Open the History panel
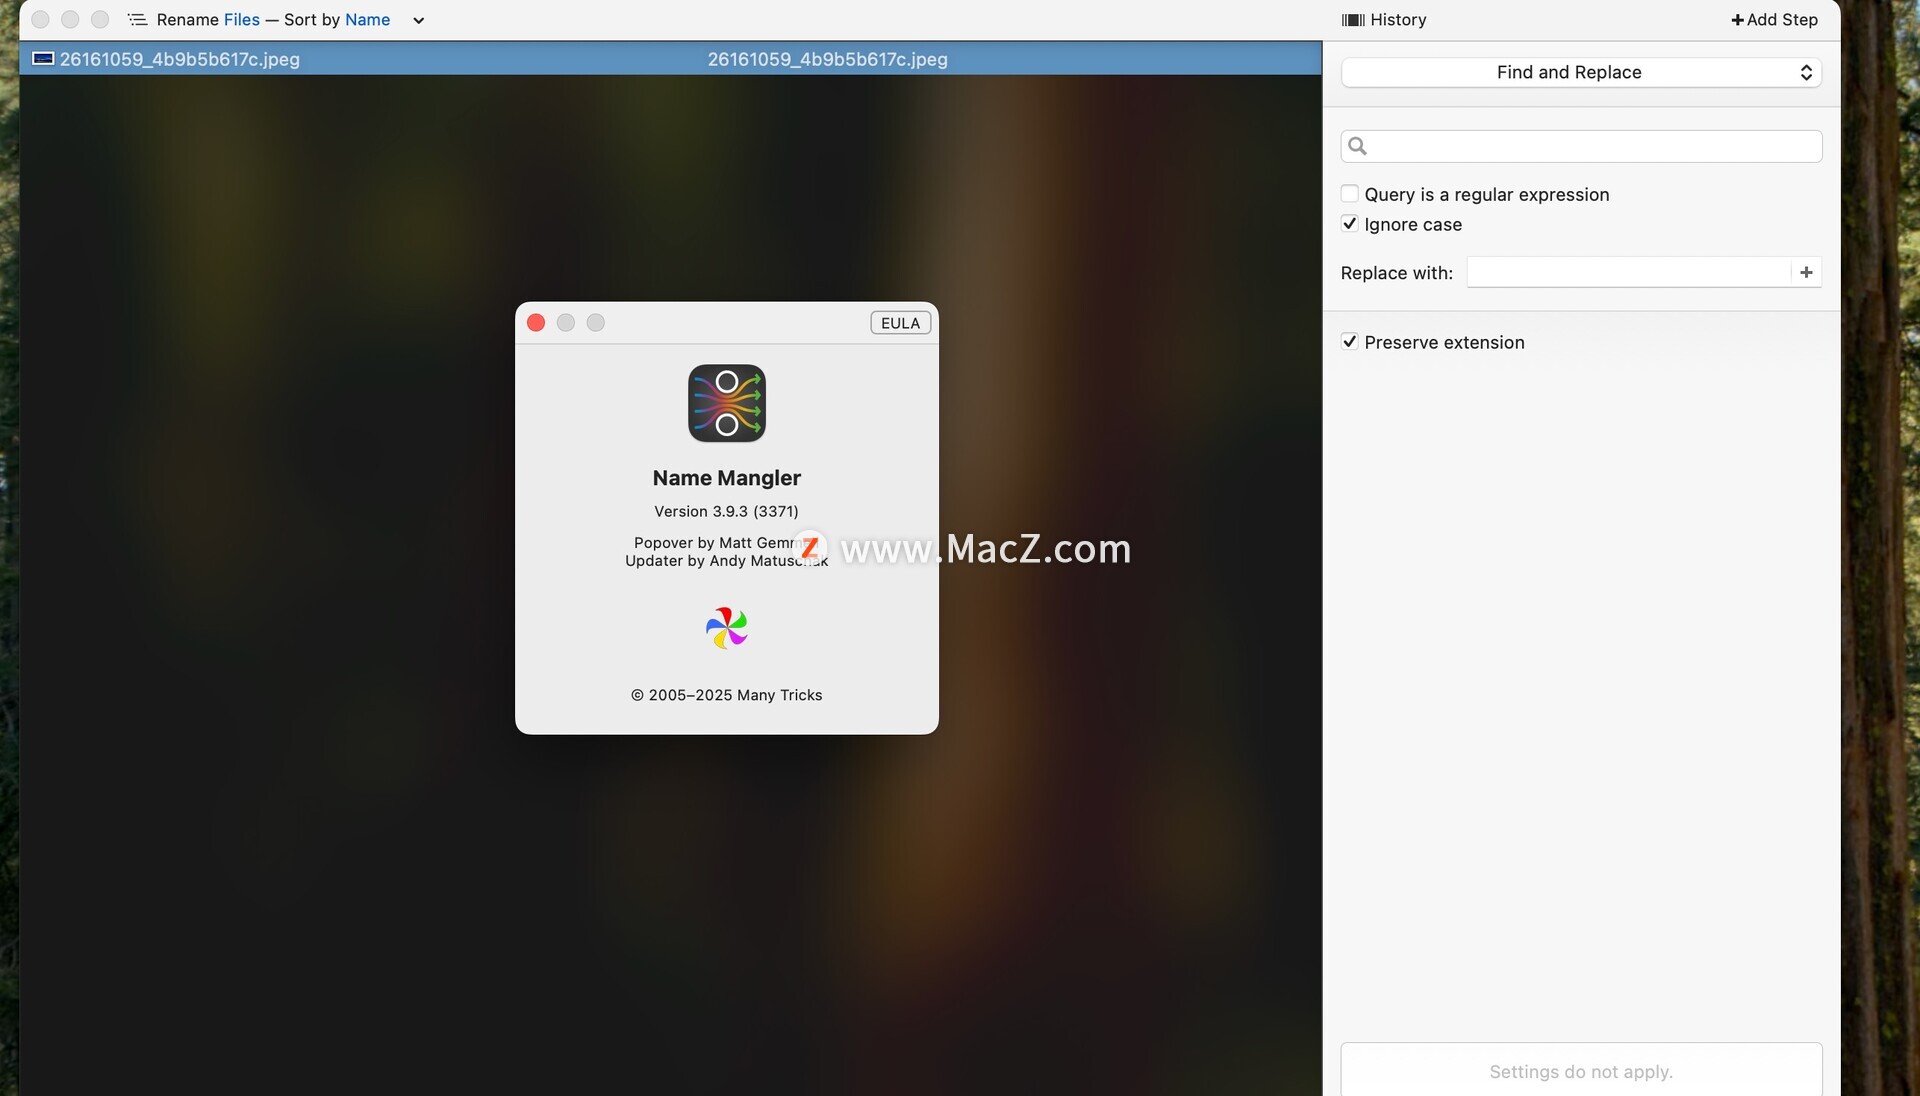 [x=1384, y=20]
